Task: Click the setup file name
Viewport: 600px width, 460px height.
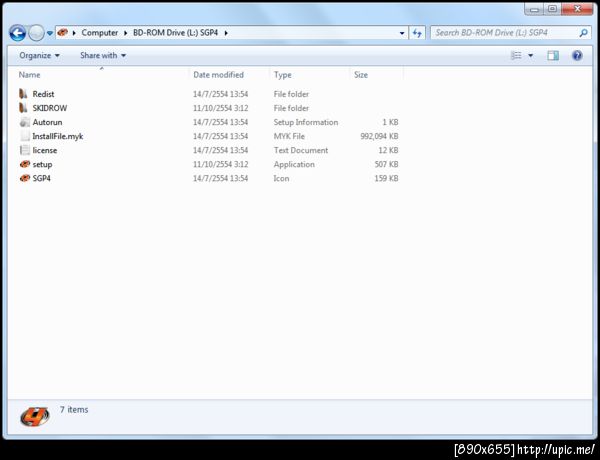Action: (x=42, y=165)
